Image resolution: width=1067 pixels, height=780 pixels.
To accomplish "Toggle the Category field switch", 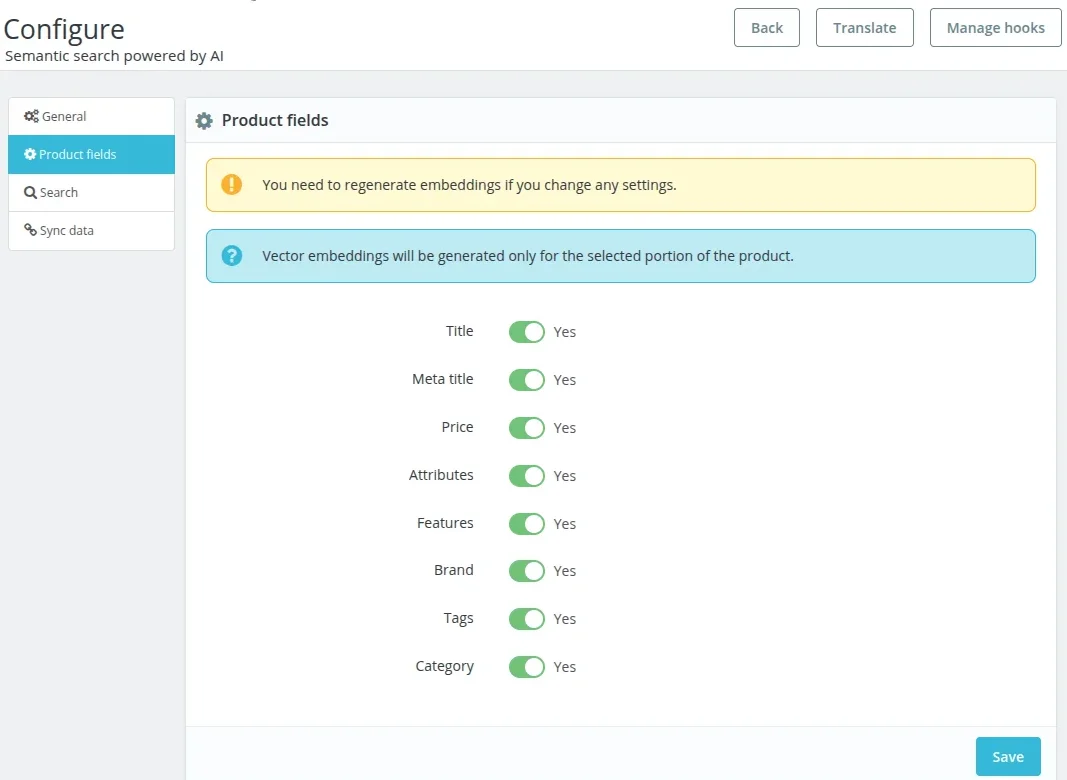I will point(526,667).
